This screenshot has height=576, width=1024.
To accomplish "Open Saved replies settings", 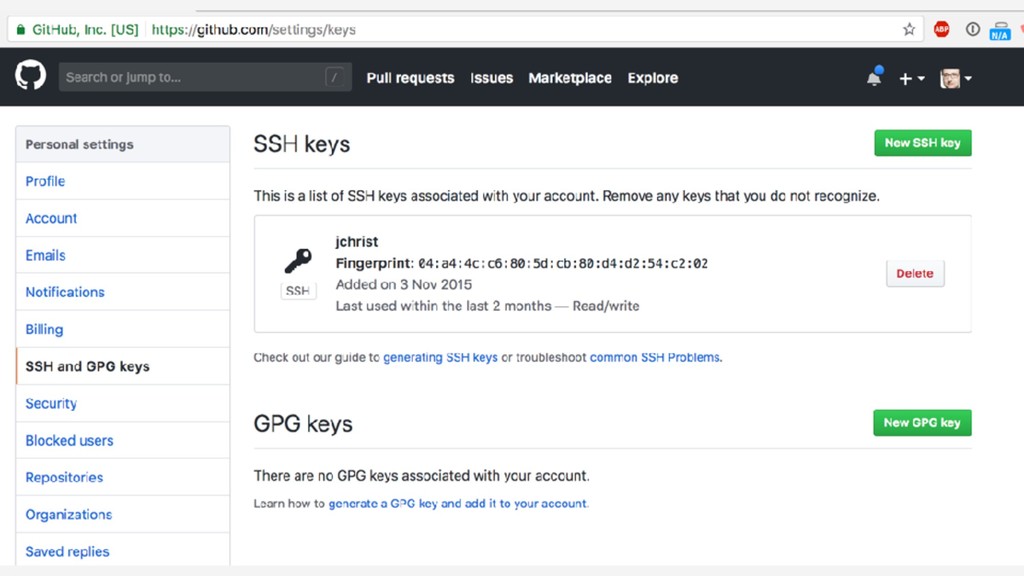I will [x=123, y=551].
